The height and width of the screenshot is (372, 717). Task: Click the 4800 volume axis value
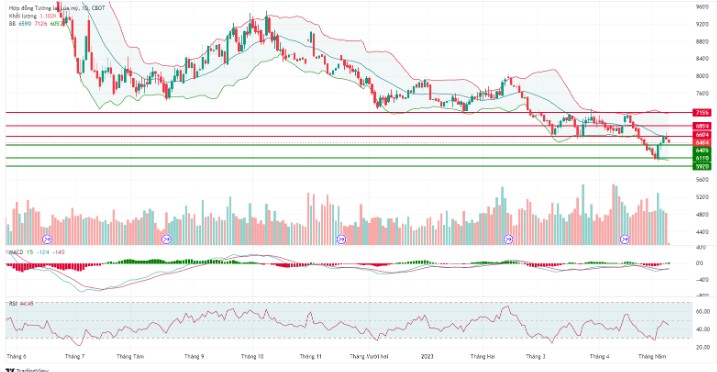click(x=702, y=215)
